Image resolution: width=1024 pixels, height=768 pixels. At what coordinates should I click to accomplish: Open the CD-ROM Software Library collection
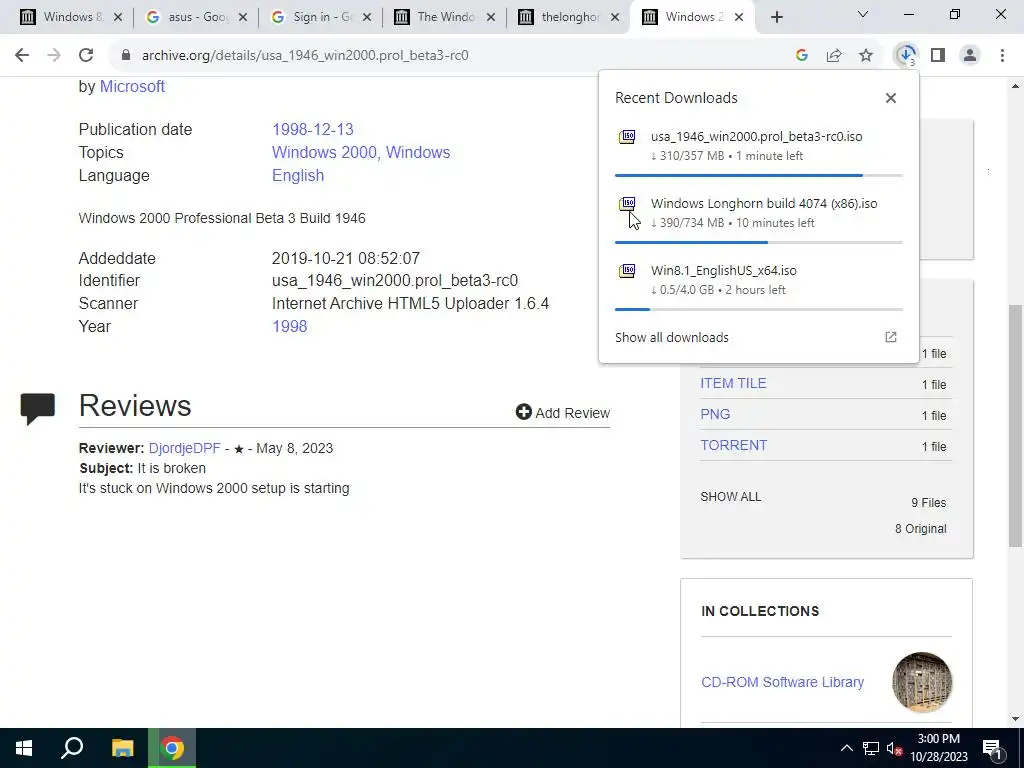coord(782,682)
